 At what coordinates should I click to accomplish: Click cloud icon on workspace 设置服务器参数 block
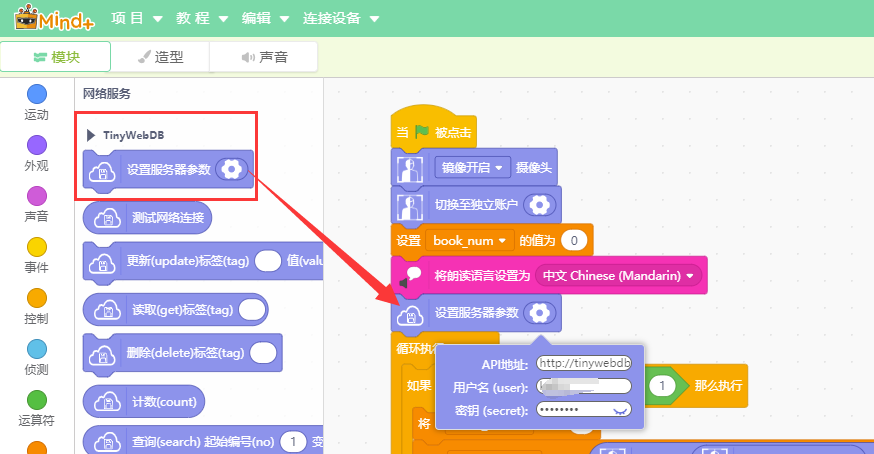point(410,315)
